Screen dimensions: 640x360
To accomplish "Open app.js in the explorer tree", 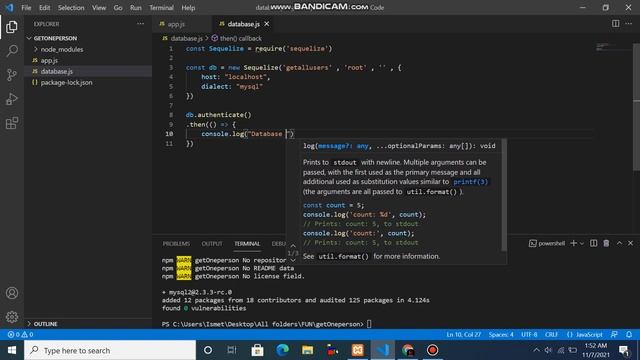I will pos(88,60).
